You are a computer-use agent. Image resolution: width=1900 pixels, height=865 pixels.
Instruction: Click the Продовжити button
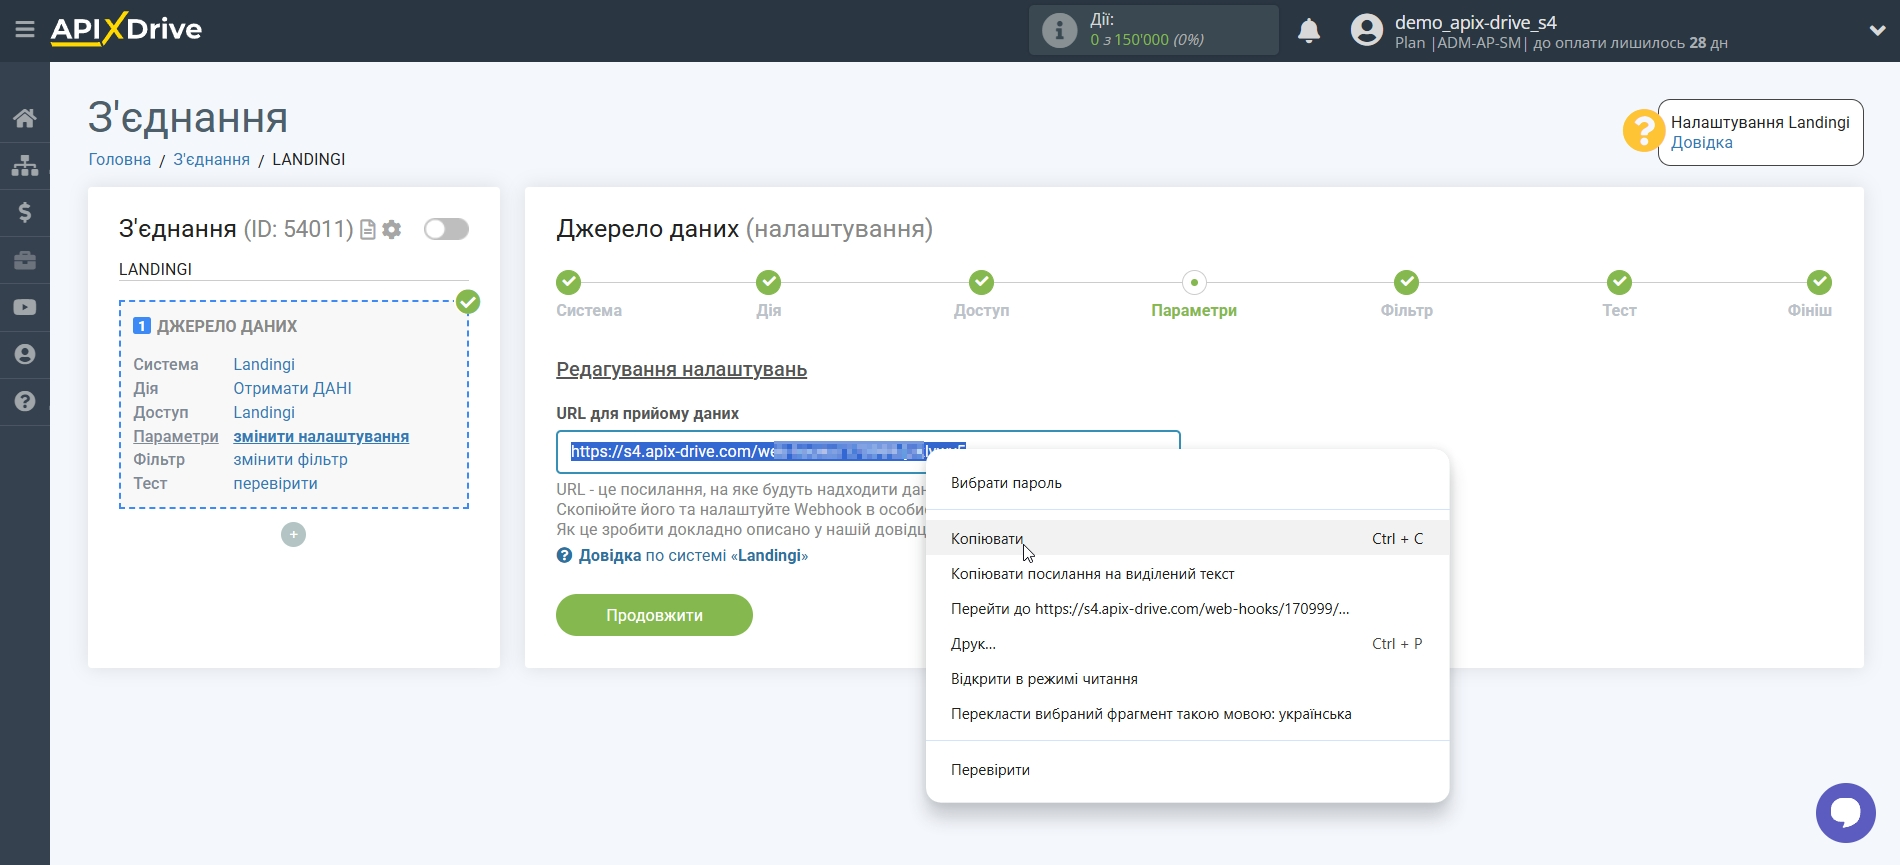[x=654, y=615]
